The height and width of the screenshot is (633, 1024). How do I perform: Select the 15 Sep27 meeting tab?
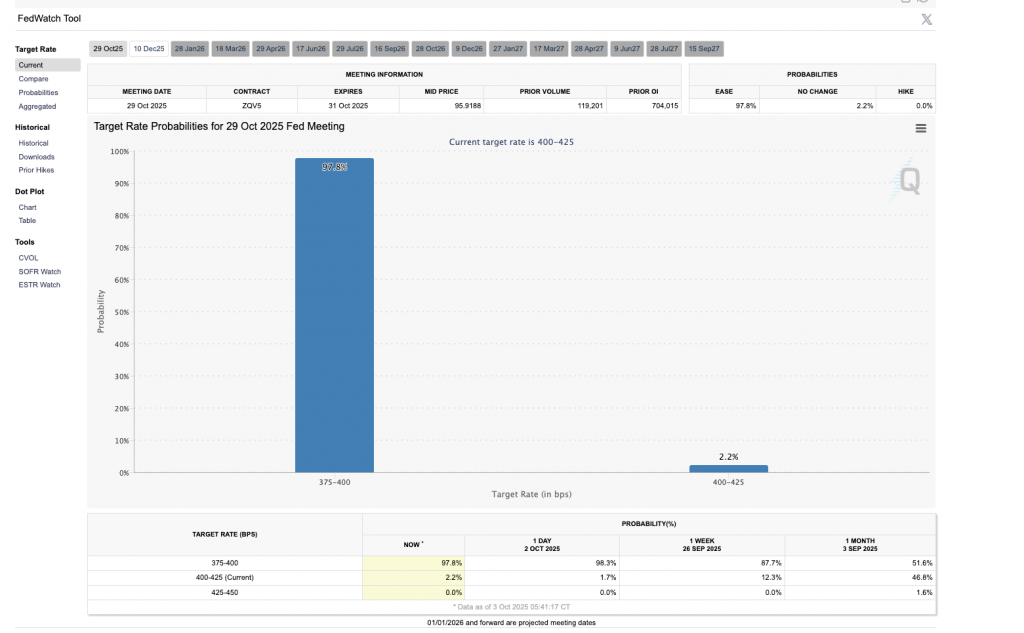704,48
